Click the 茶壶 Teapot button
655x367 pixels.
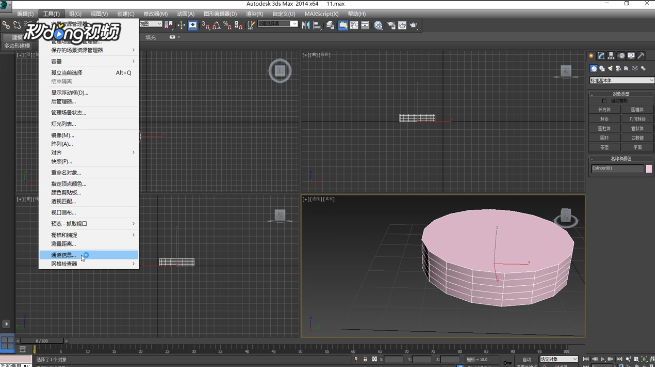click(x=604, y=147)
